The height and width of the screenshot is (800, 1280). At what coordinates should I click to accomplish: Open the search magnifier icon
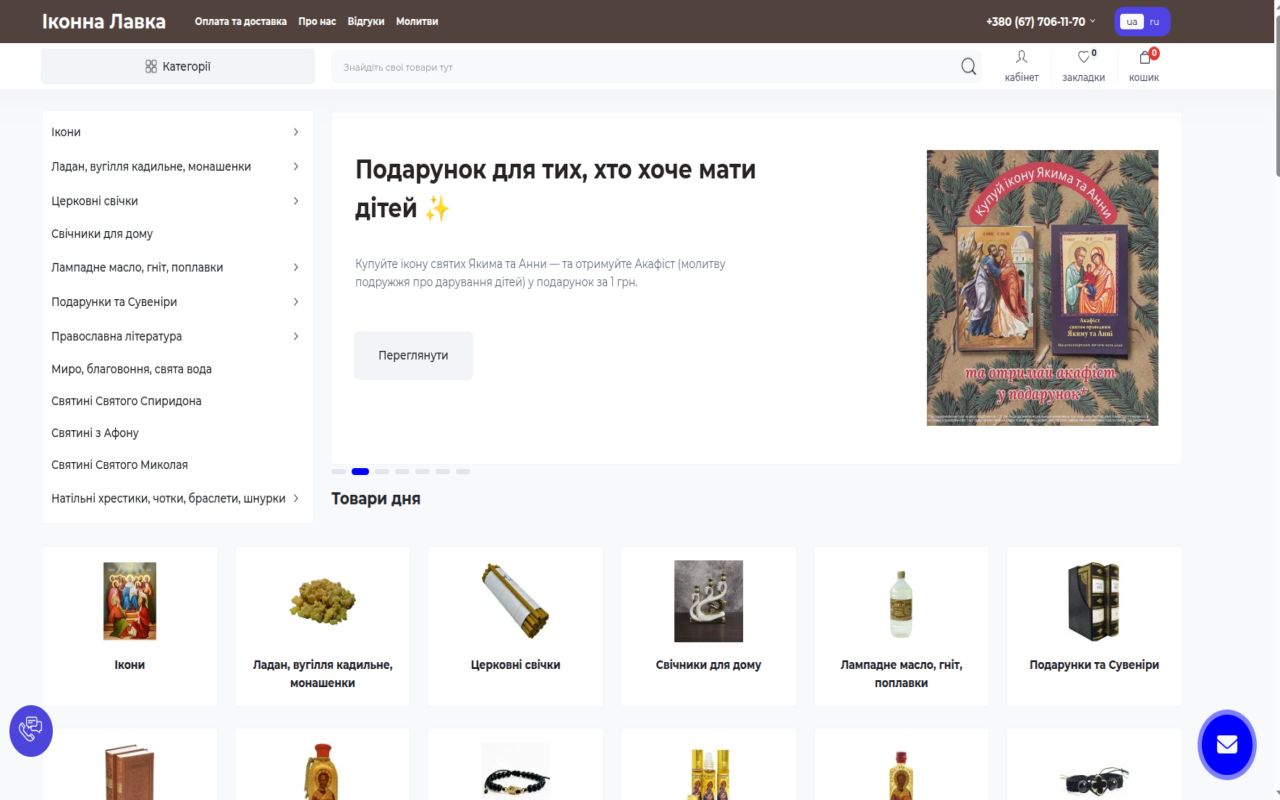coord(968,67)
